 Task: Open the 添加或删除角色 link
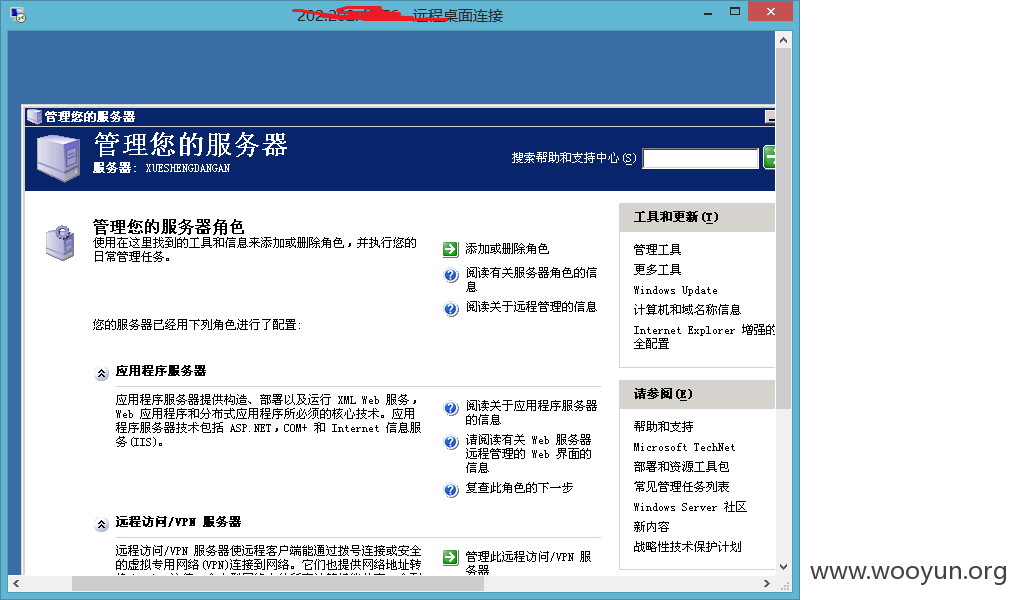[507, 249]
